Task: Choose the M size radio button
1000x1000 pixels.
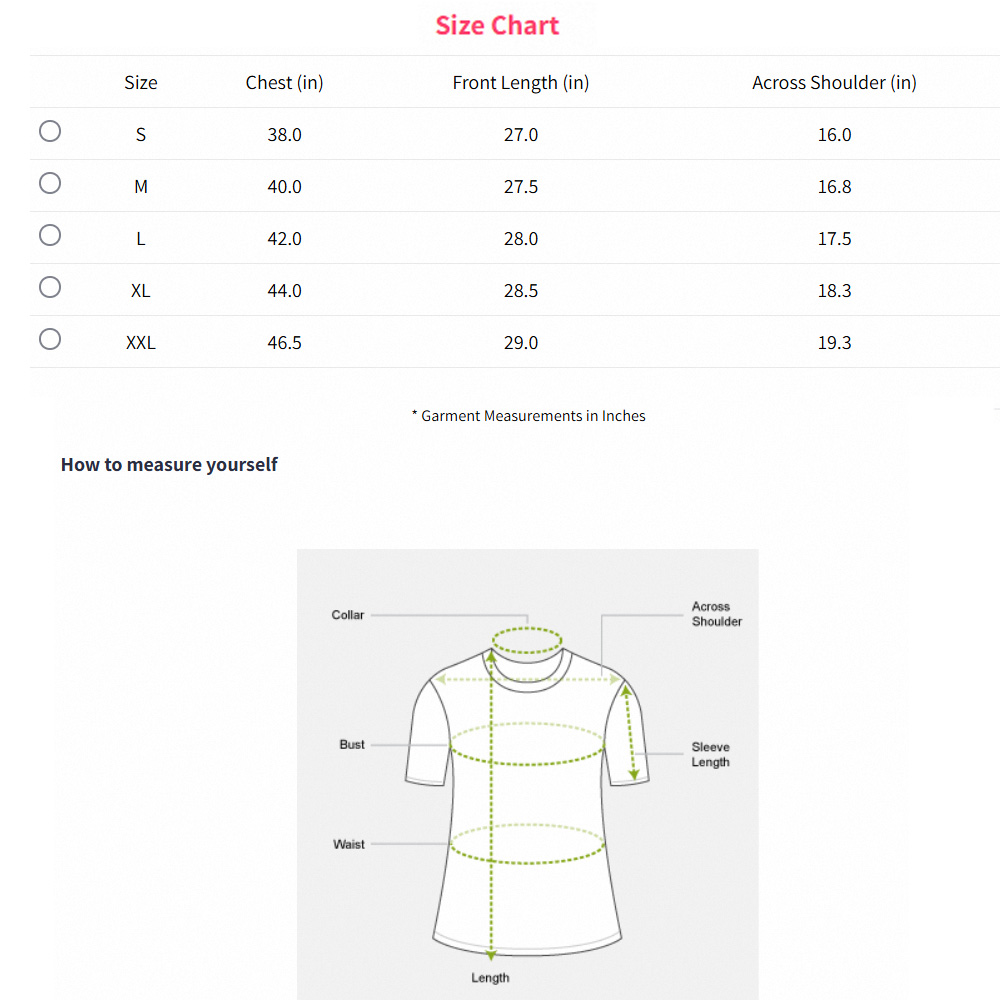Action: (x=50, y=183)
